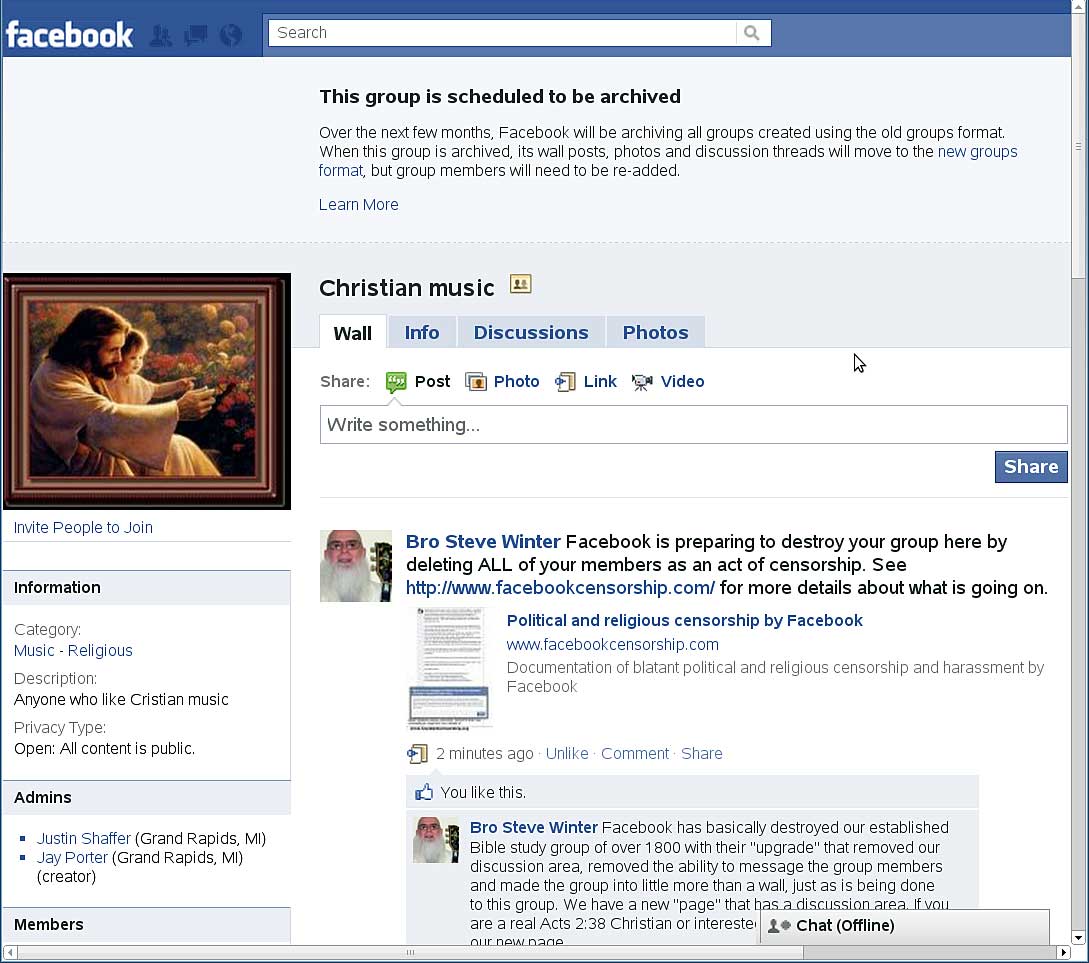Open the Religious category link

click(x=100, y=651)
